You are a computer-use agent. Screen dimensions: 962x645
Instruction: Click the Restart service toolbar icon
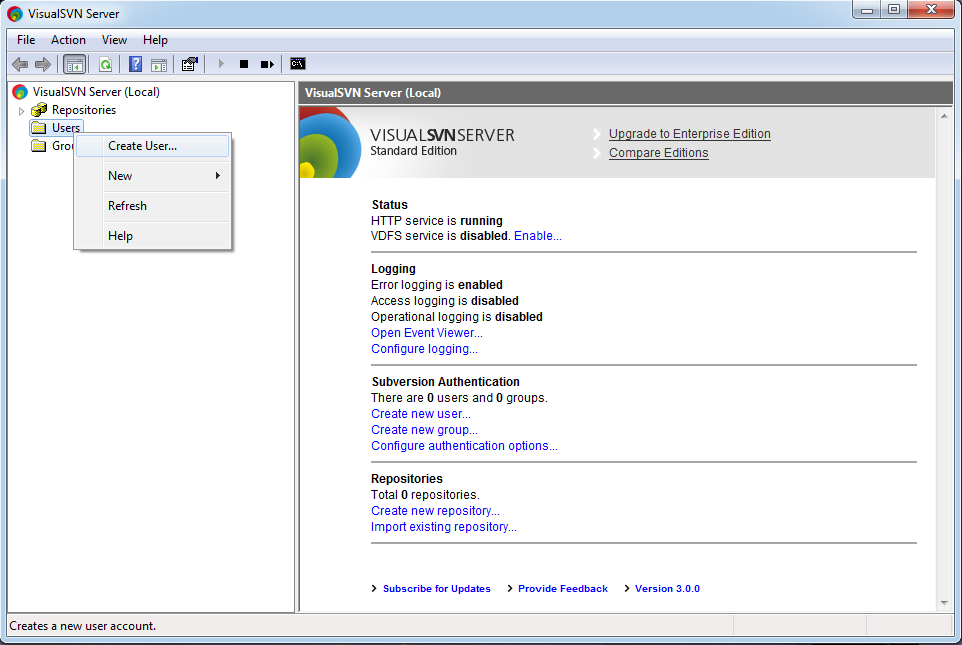(x=267, y=64)
